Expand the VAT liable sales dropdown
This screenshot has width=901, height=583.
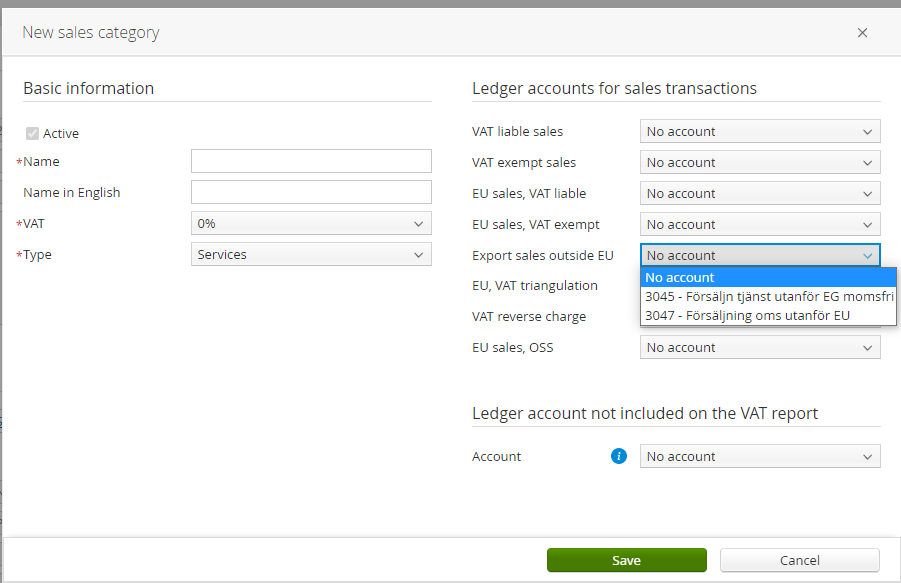tap(760, 131)
